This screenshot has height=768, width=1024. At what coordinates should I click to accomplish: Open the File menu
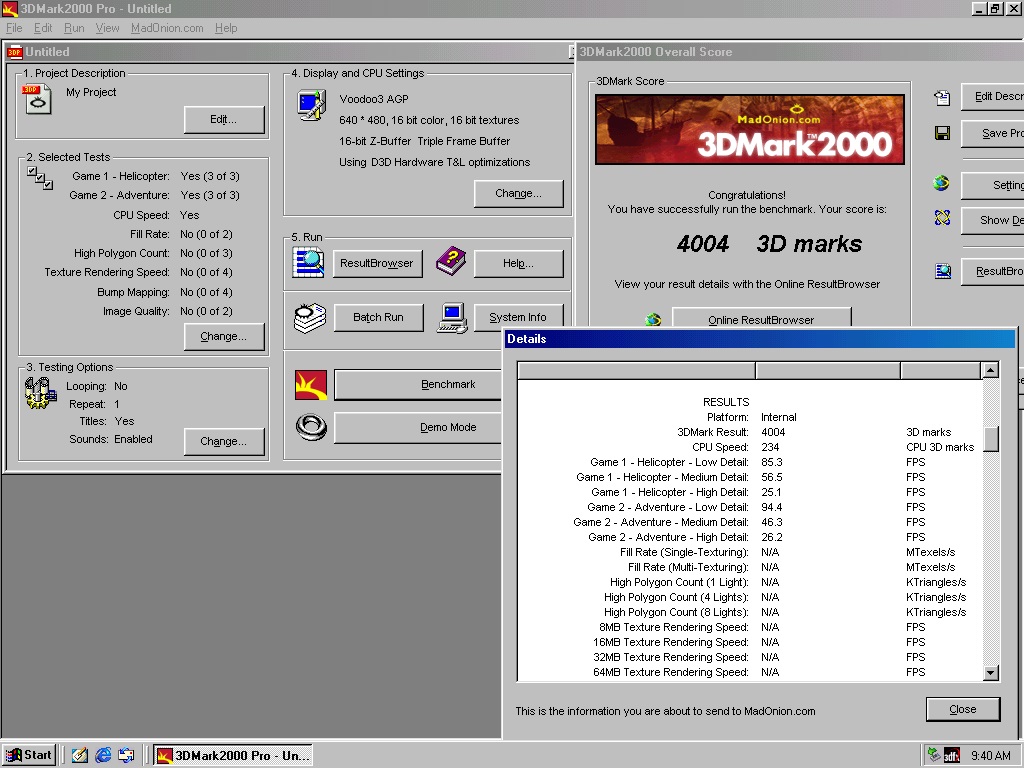point(14,28)
